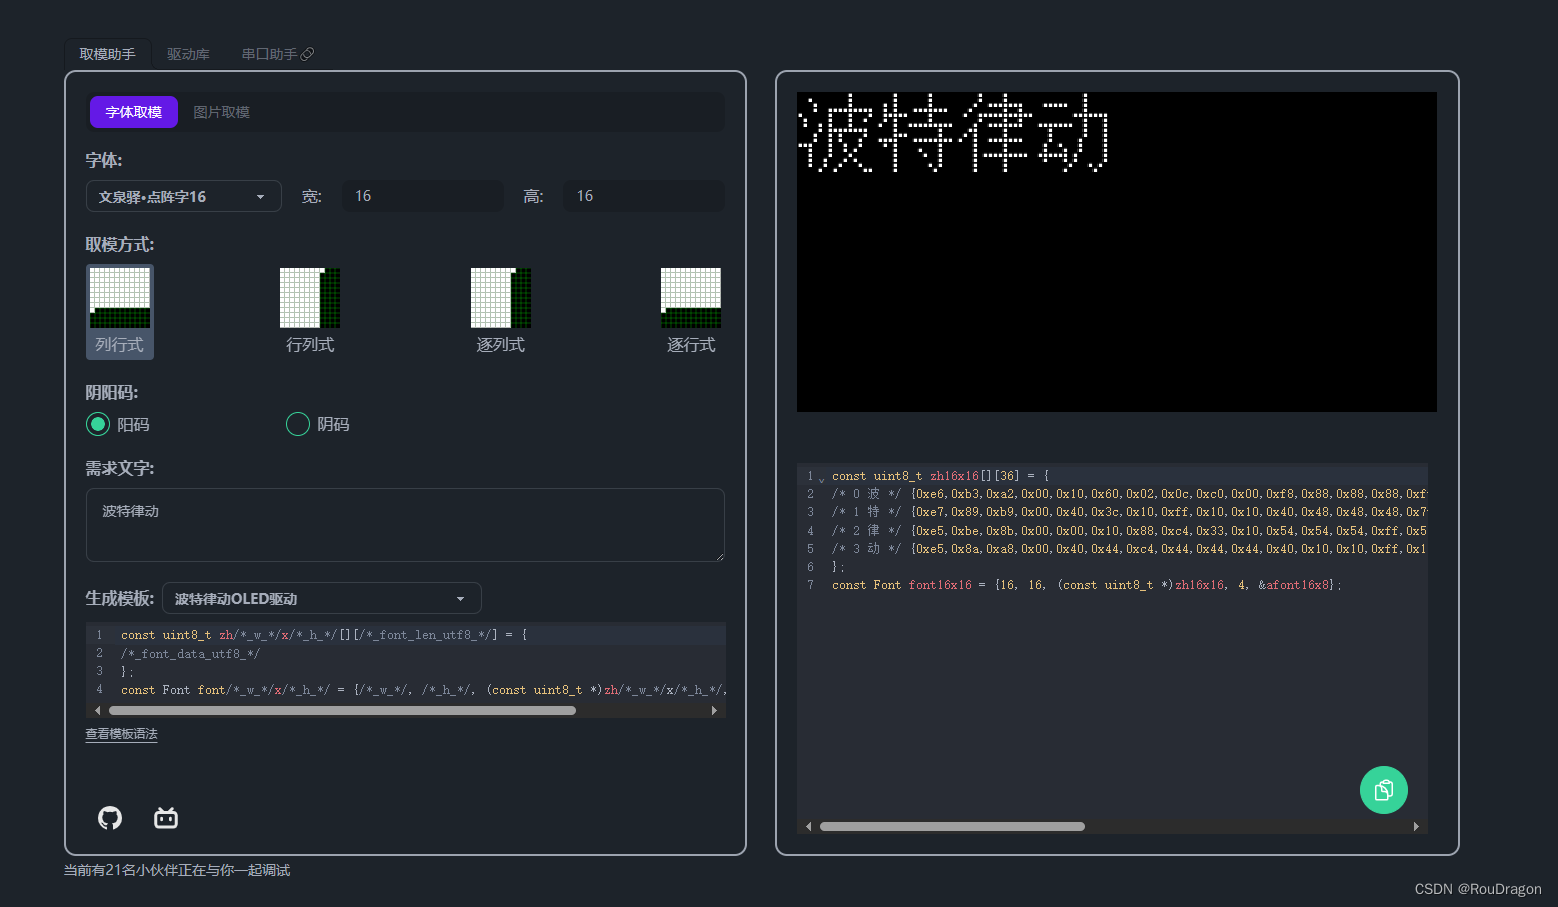Select the 行列式 mode thumbnail
This screenshot has width=1558, height=907.
[310, 311]
